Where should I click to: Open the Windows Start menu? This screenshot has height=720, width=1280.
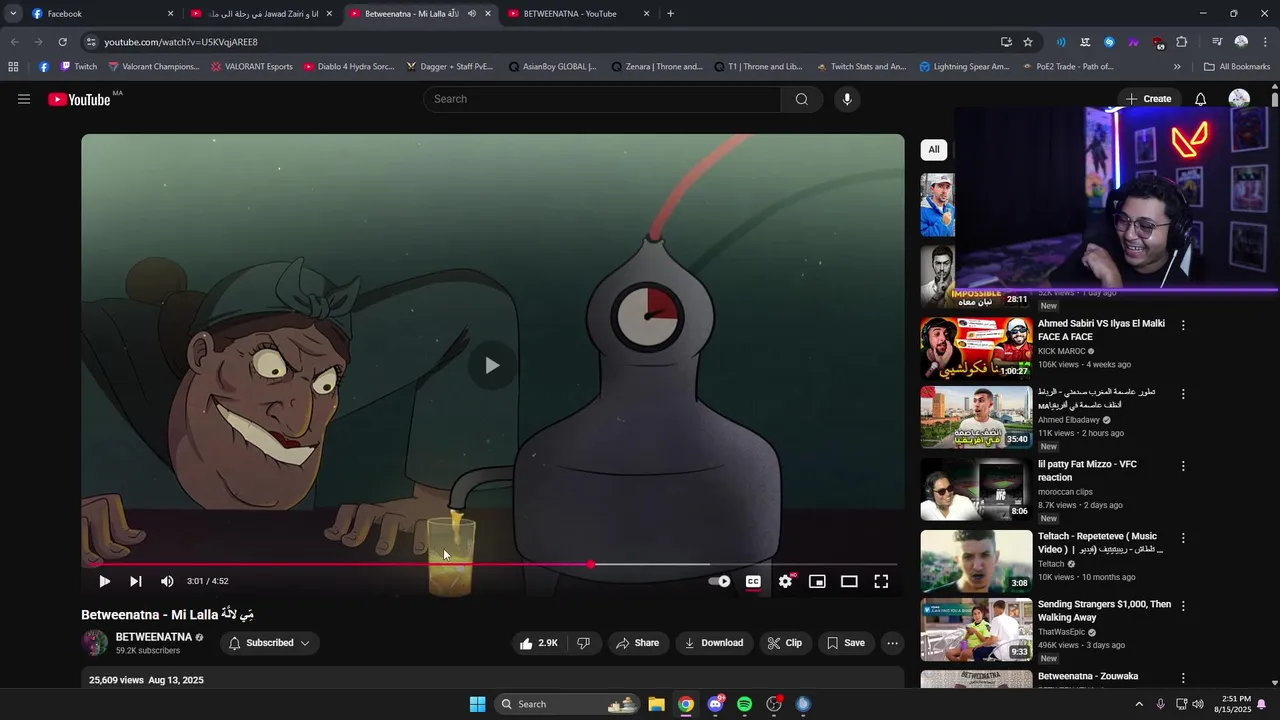477,704
